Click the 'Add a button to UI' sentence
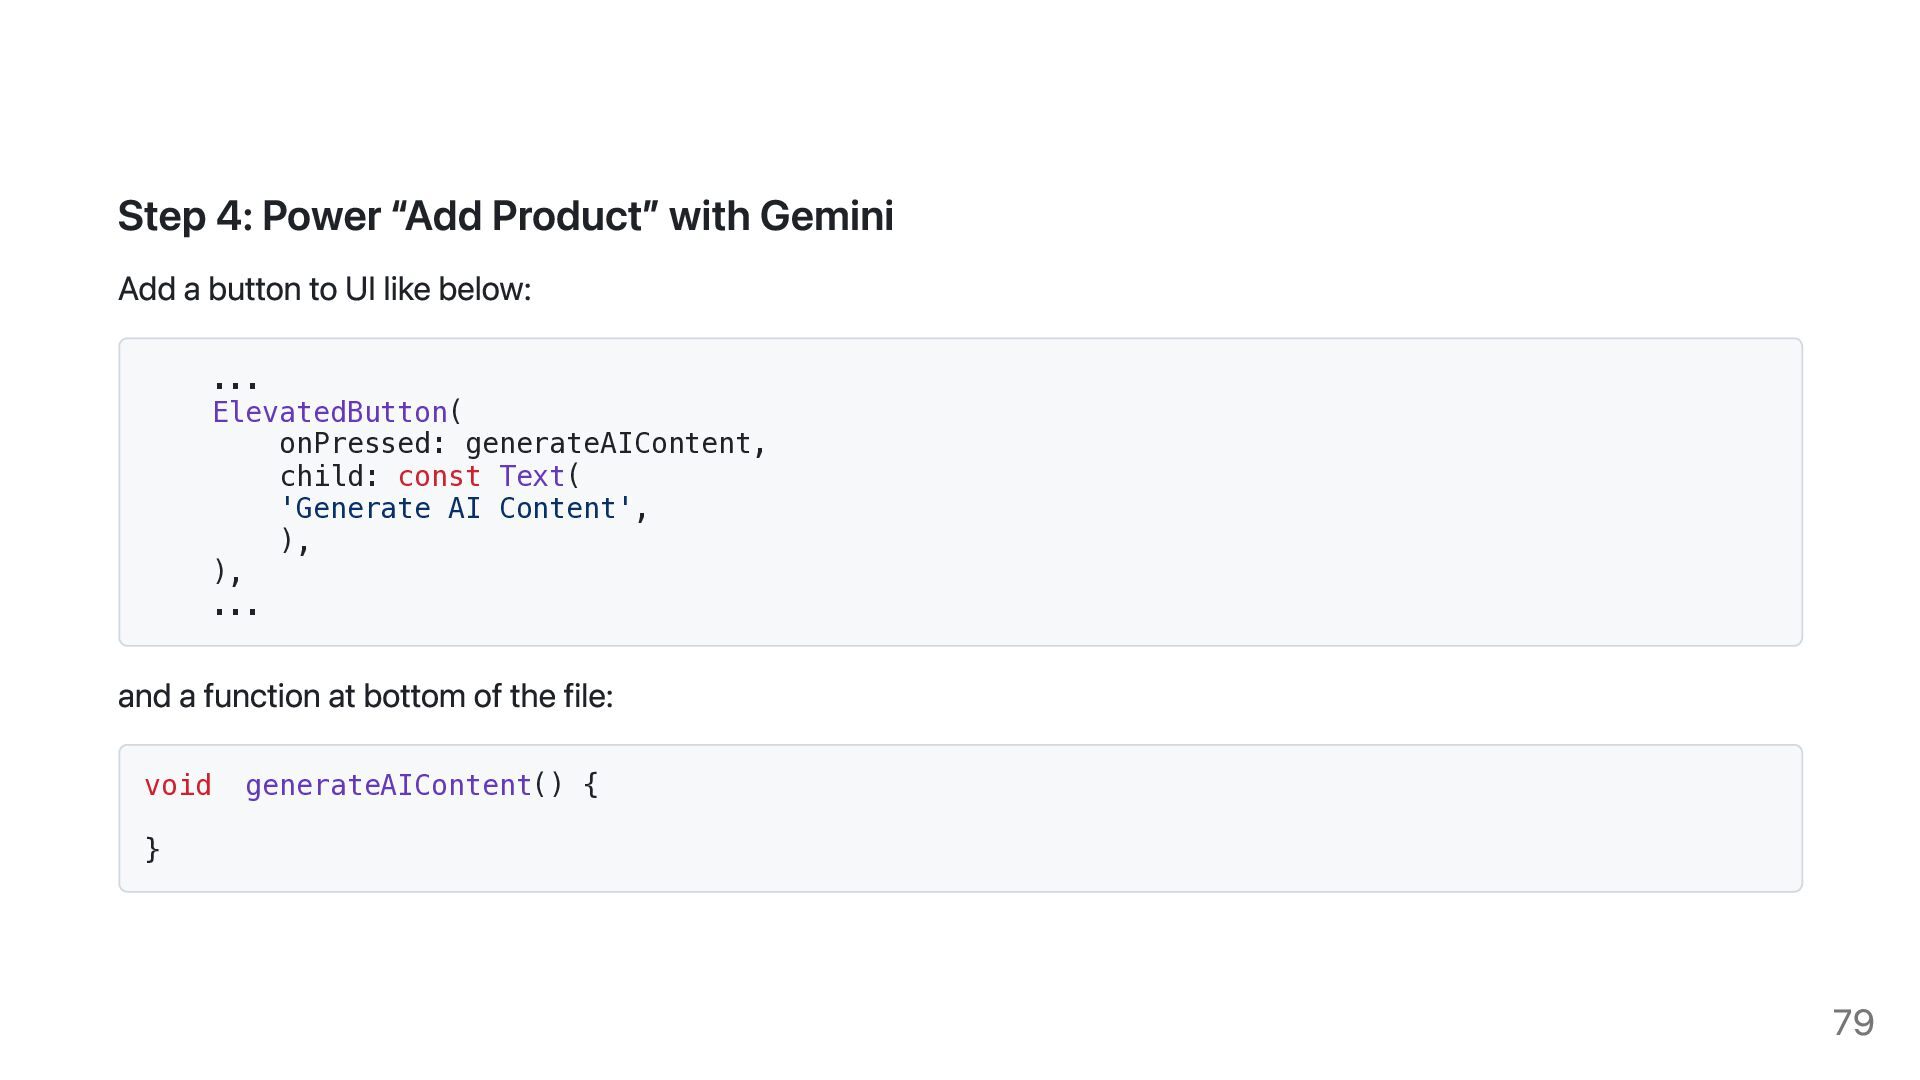Viewport: 1920px width, 1080px height. pyautogui.click(x=325, y=289)
